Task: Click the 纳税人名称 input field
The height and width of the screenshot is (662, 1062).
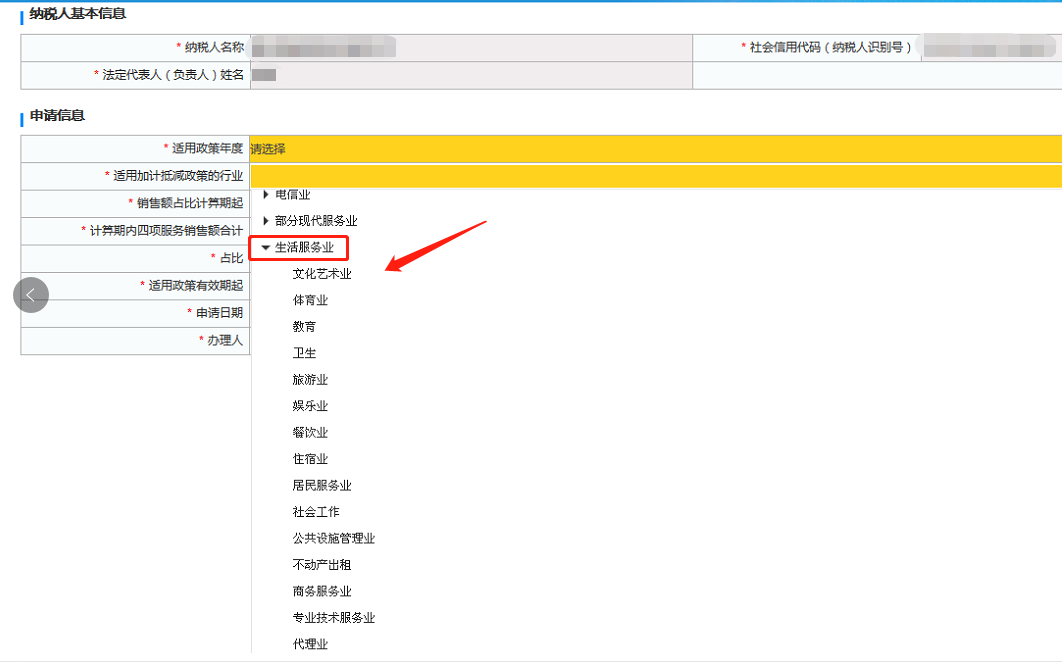Action: [470, 47]
